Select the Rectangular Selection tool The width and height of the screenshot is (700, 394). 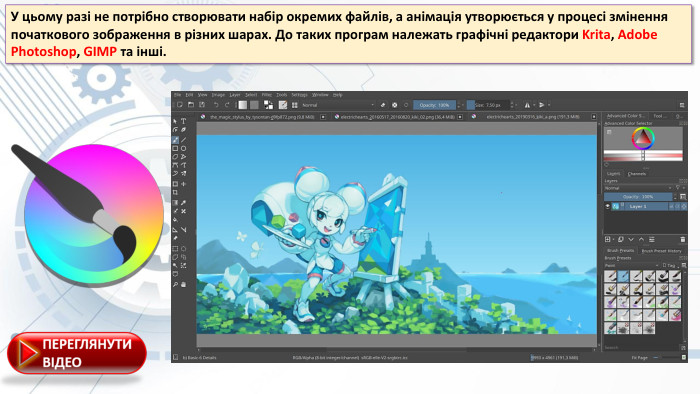point(175,249)
